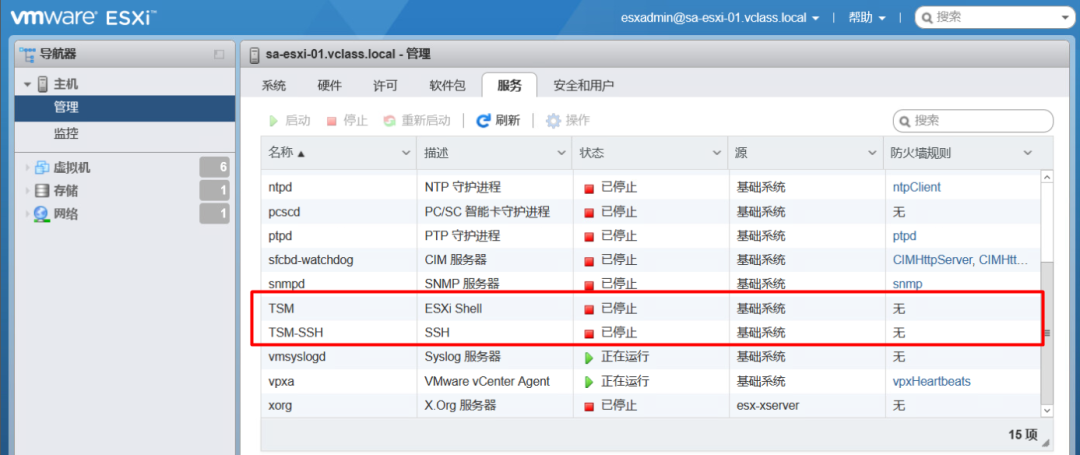Click the Networking globe icon in navigator
This screenshot has width=1080, height=455.
[x=42, y=214]
